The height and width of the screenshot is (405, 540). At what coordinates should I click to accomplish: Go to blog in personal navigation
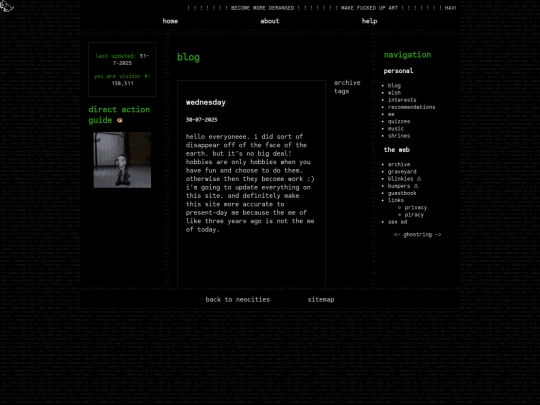394,85
